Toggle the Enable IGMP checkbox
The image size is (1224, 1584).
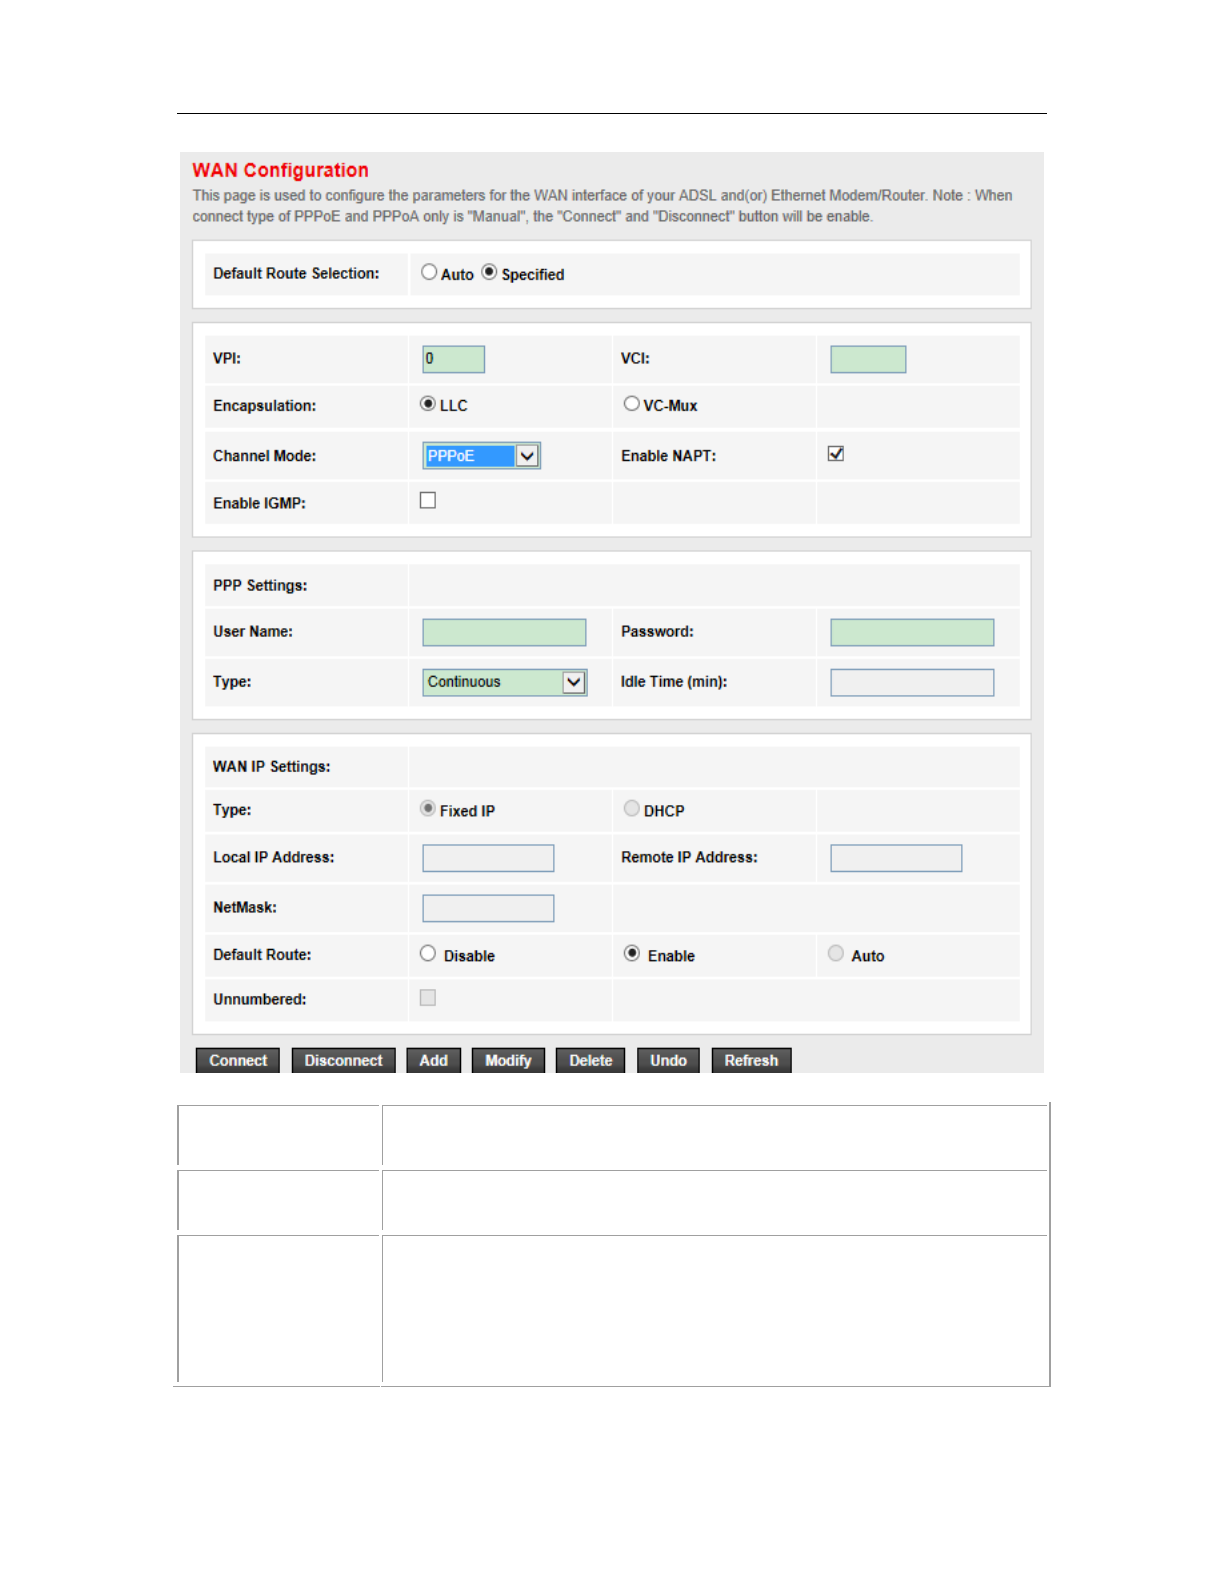[x=428, y=500]
